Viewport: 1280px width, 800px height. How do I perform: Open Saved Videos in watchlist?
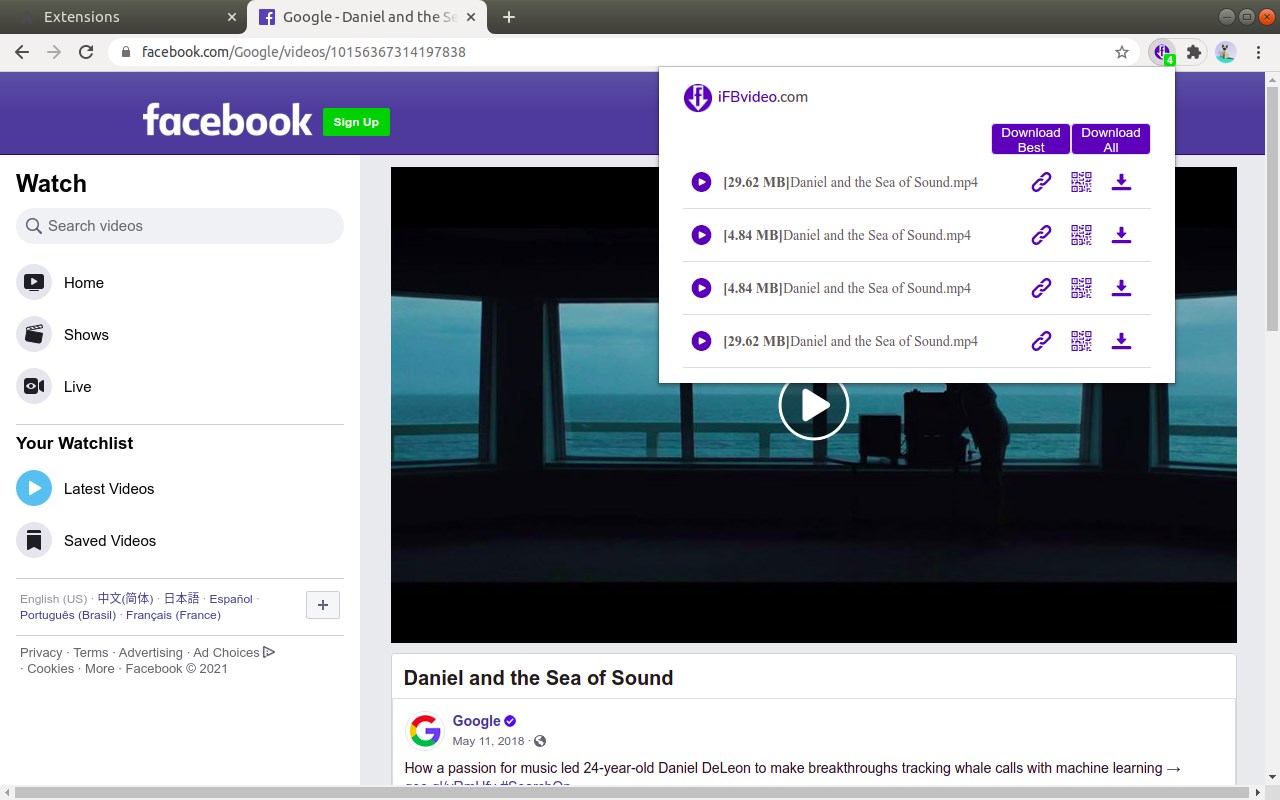pyautogui.click(x=180, y=541)
